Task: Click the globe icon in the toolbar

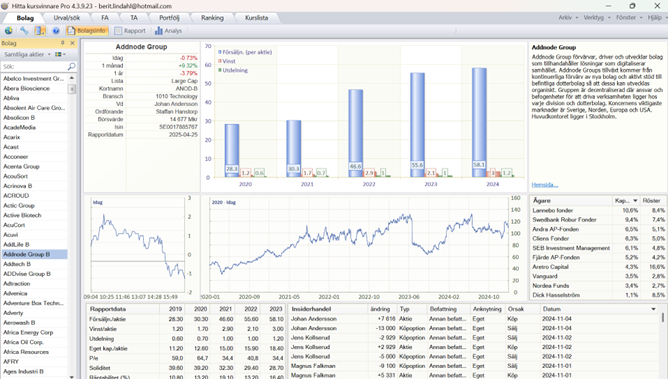Action: pos(9,31)
